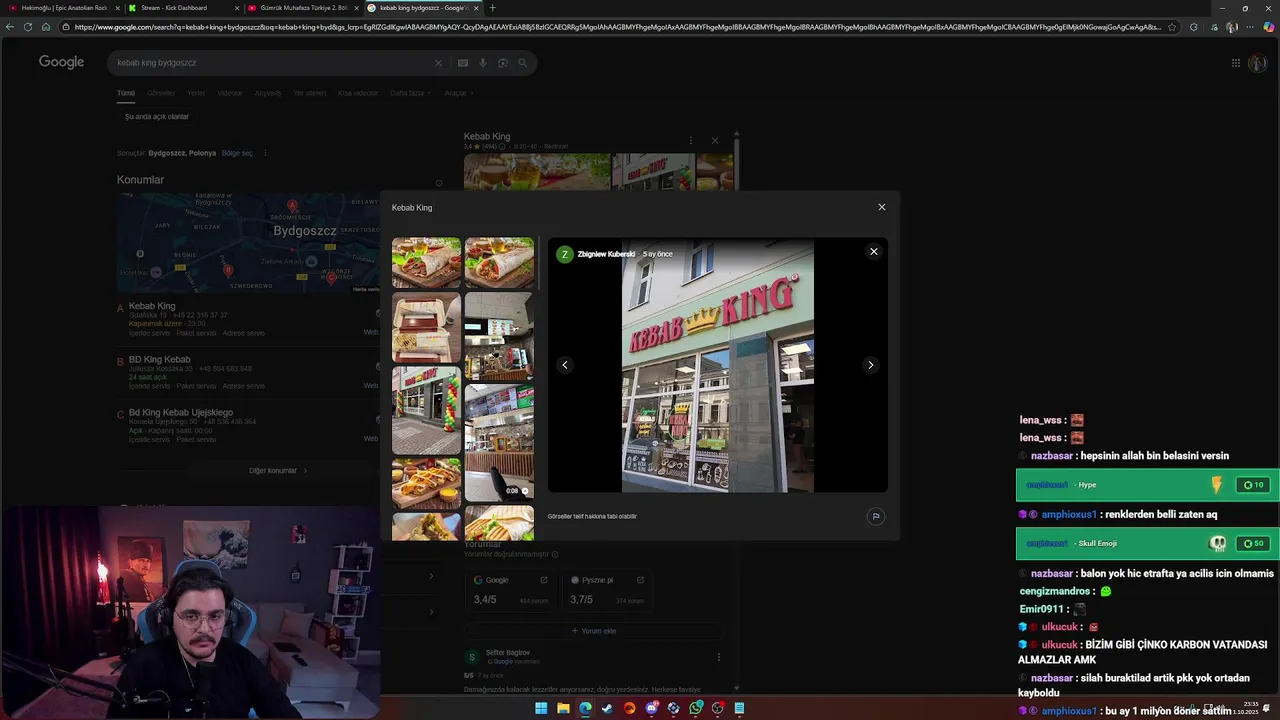This screenshot has height=720, width=1280.
Task: Close the Kebab King photos dialog
Action: point(881,207)
